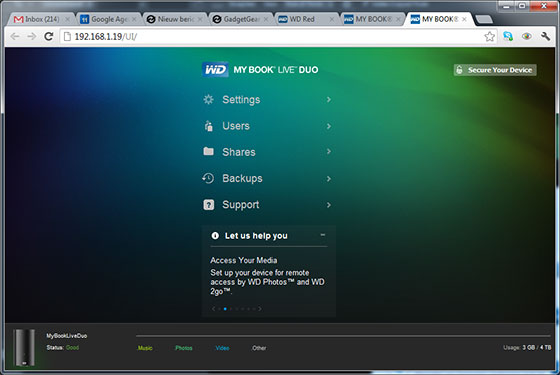
Task: Go forward in browser history
Action: (32, 36)
